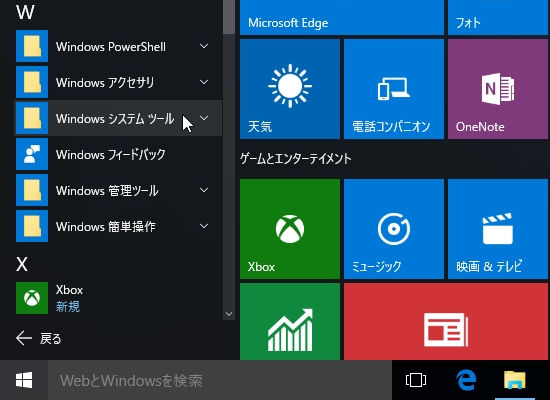This screenshot has height=400, width=550.
Task: Click the 新規 label under Xbox
Action: tap(68, 307)
